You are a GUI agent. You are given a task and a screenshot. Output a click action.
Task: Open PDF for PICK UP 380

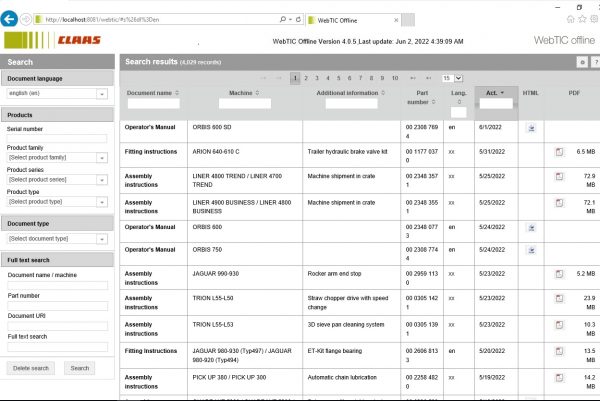[x=559, y=378]
